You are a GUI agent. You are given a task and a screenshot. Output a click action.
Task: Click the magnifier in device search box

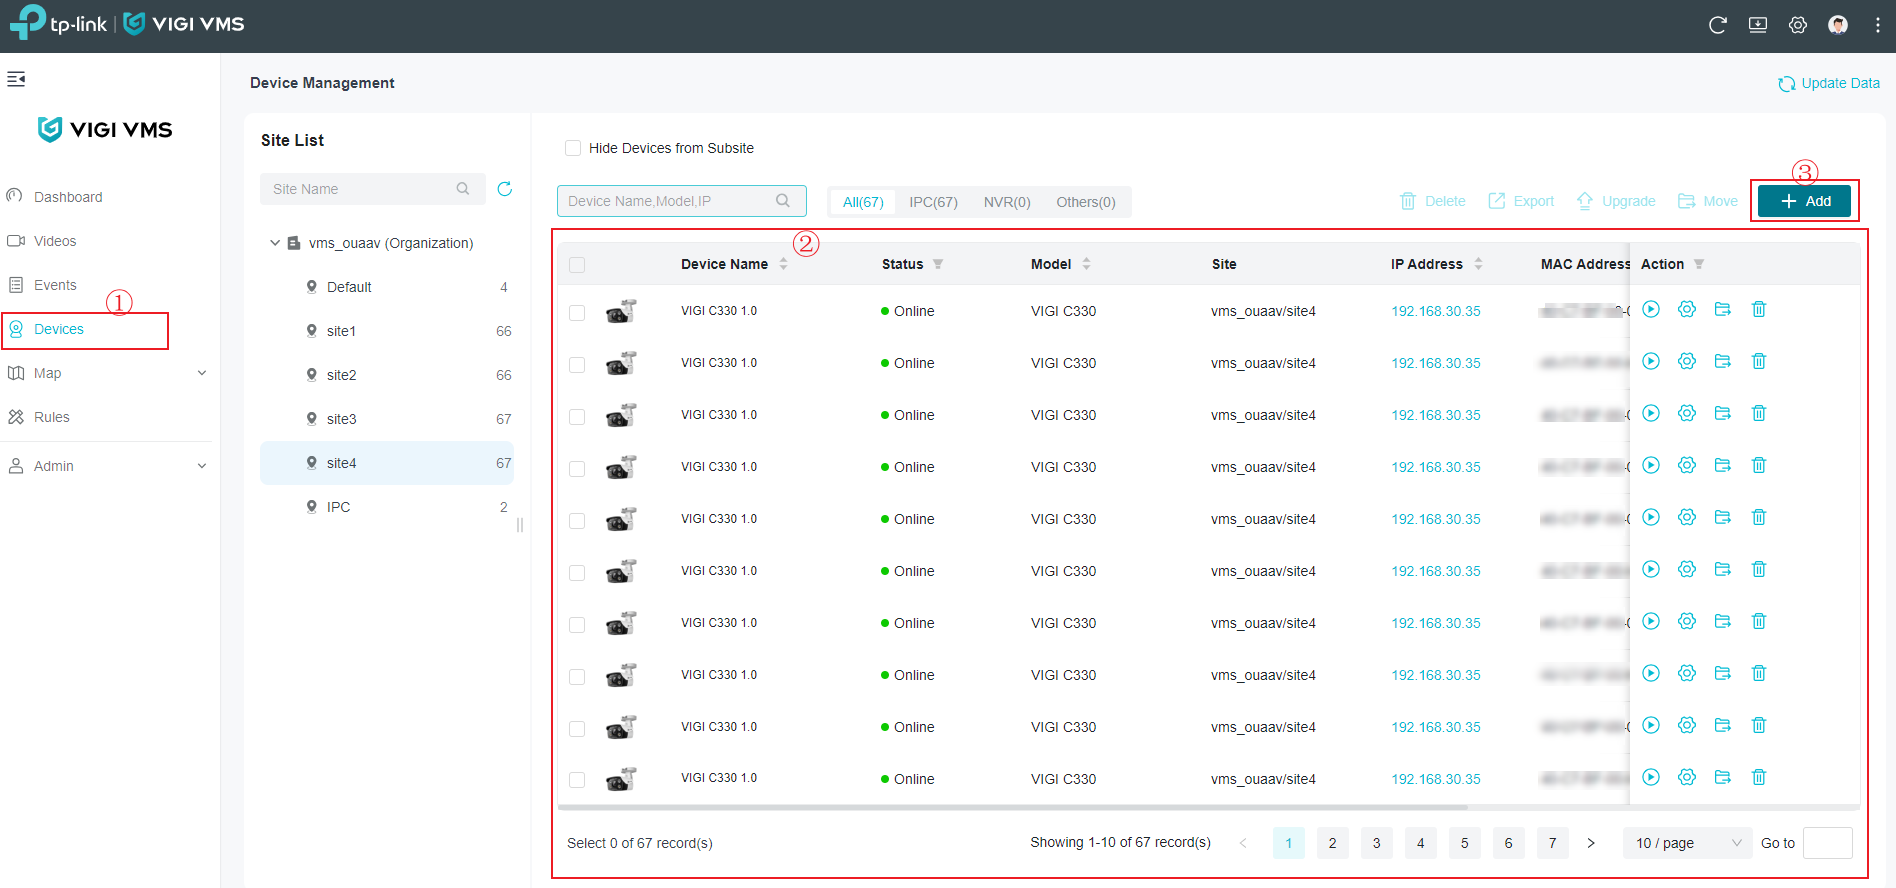[x=783, y=201]
